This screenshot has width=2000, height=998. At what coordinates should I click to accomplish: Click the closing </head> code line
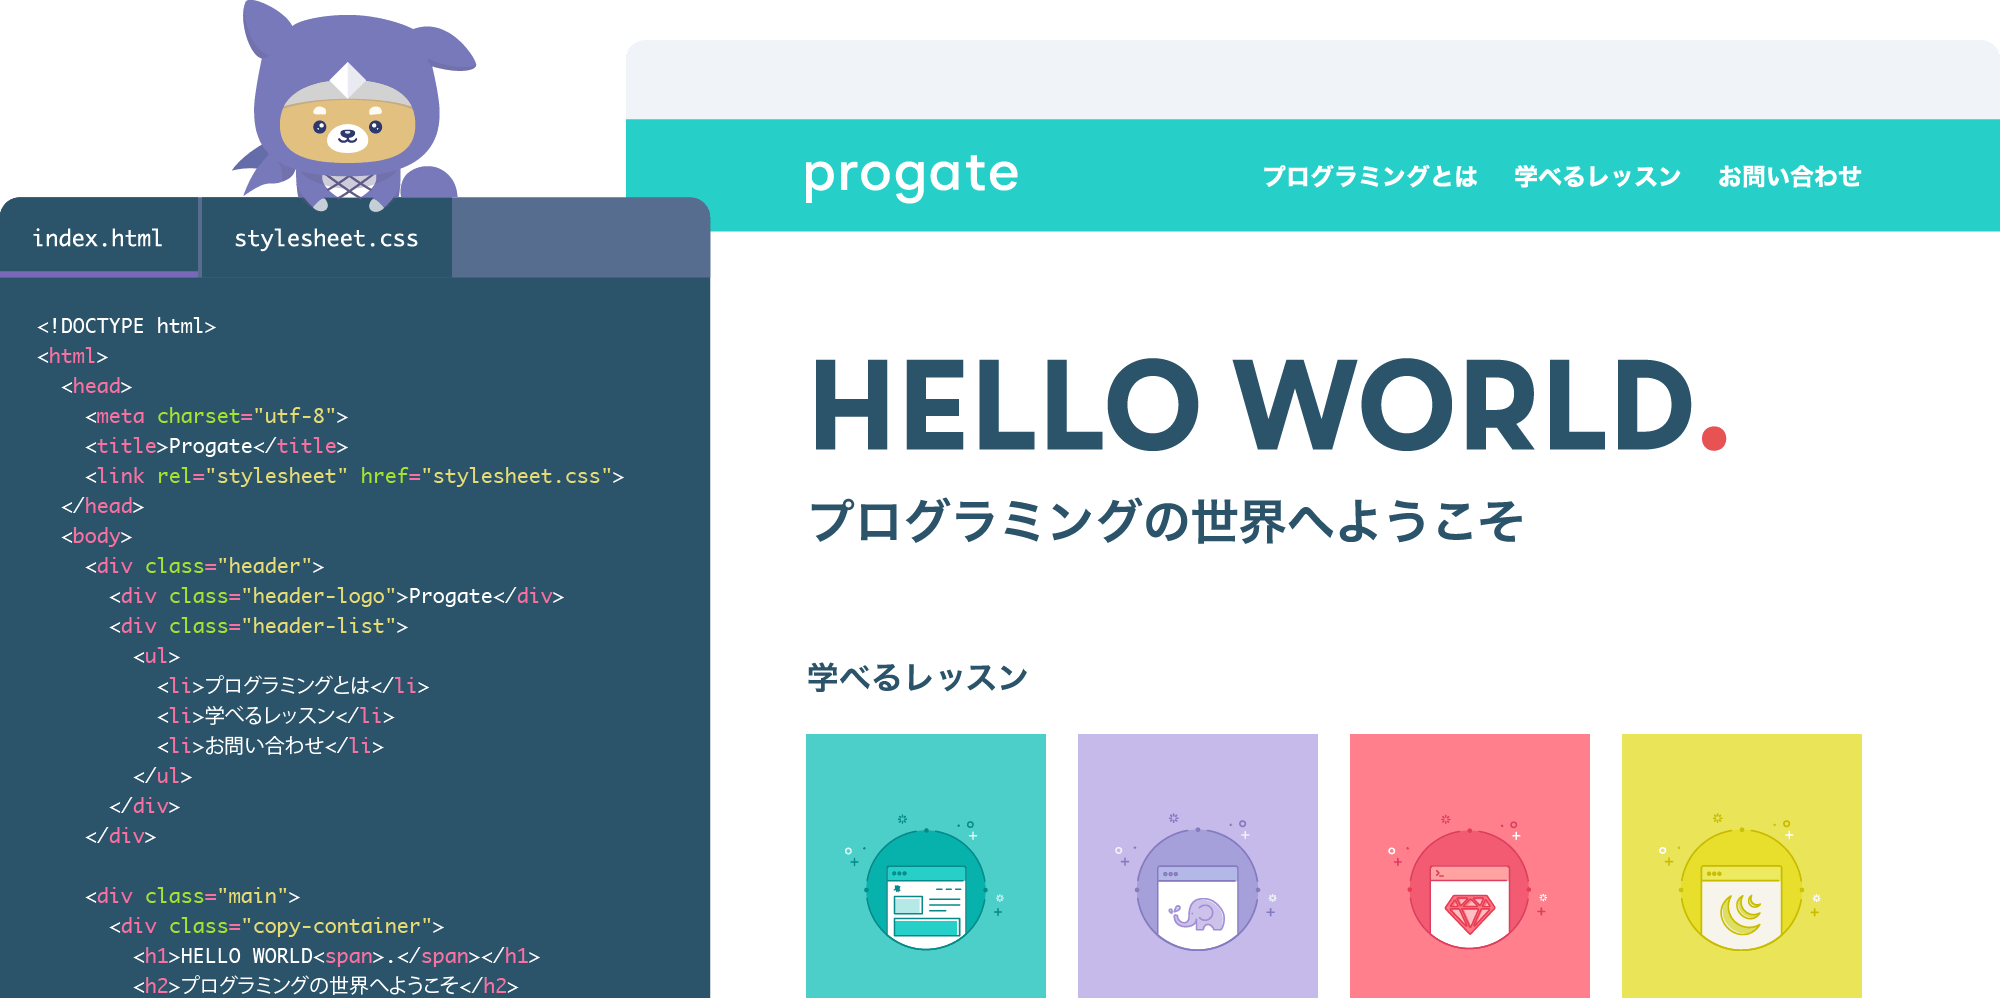coord(102,506)
